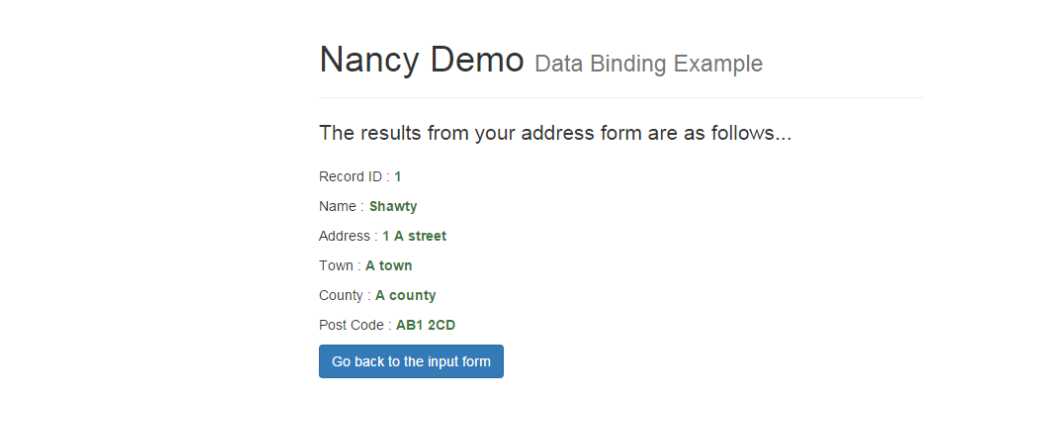The image size is (1061, 421).
Task: Select the name value Shawty
Action: point(393,206)
